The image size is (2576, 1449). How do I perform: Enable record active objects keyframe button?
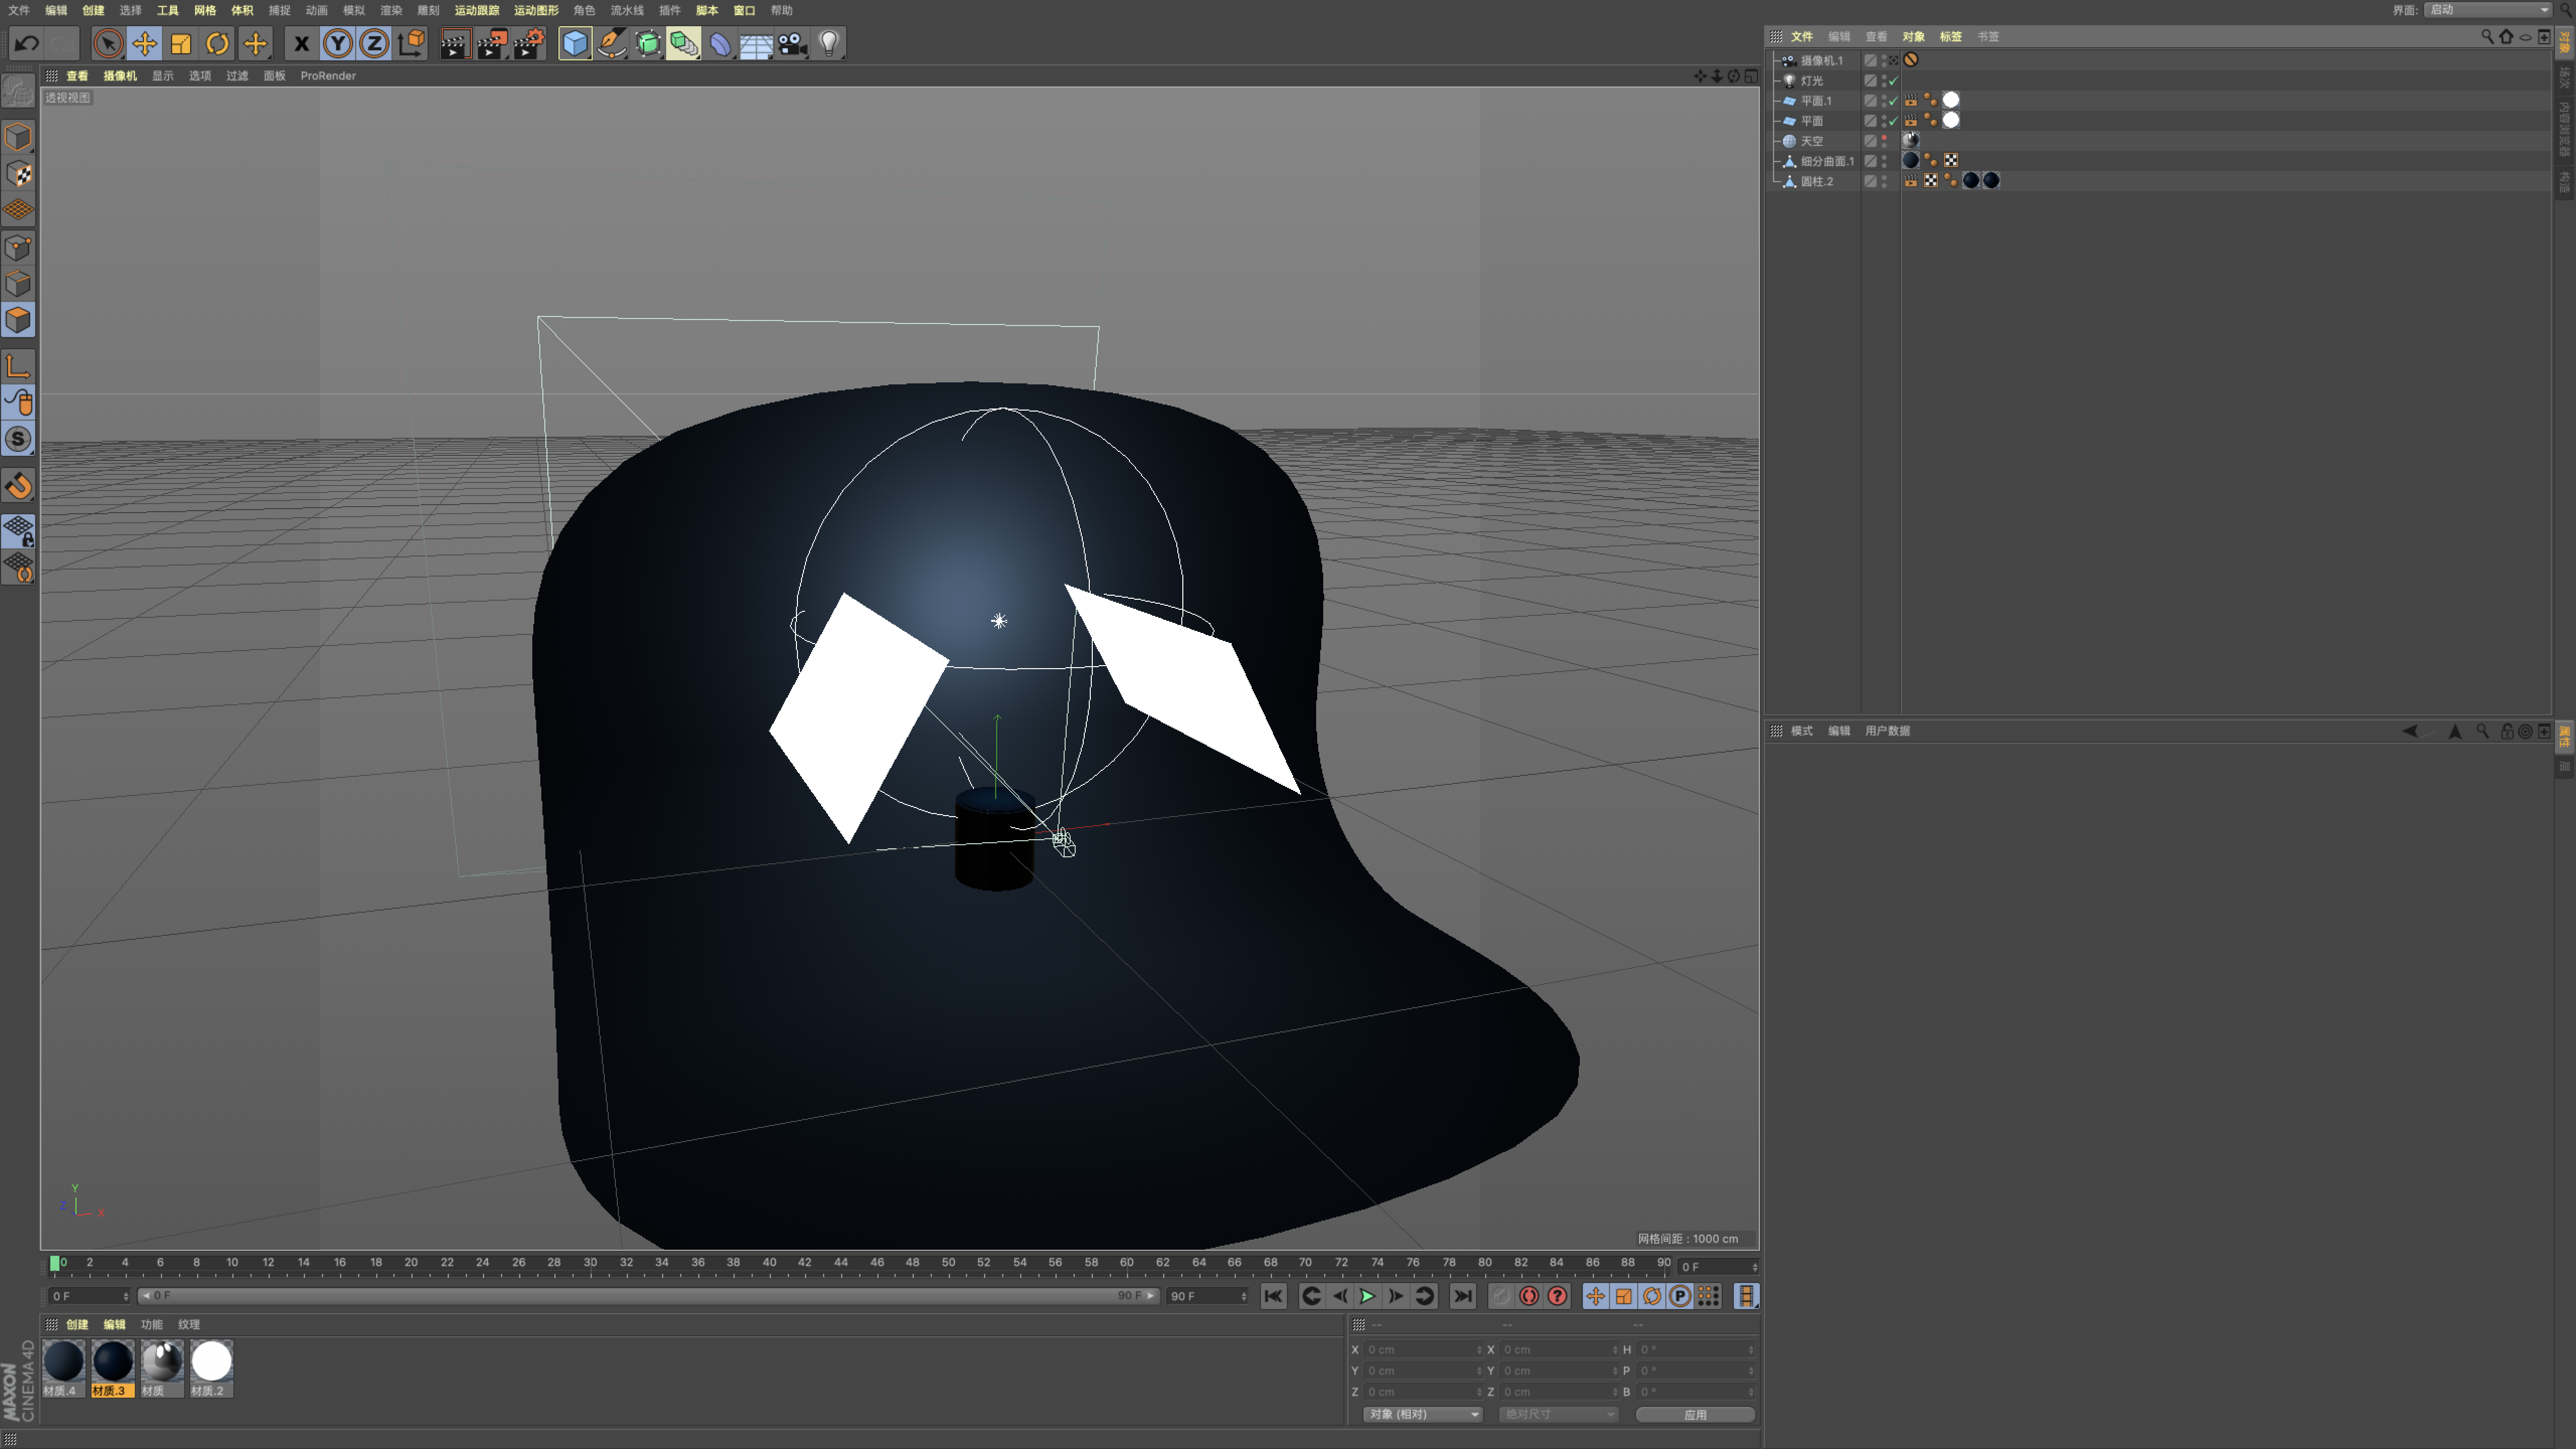pos(1529,1296)
